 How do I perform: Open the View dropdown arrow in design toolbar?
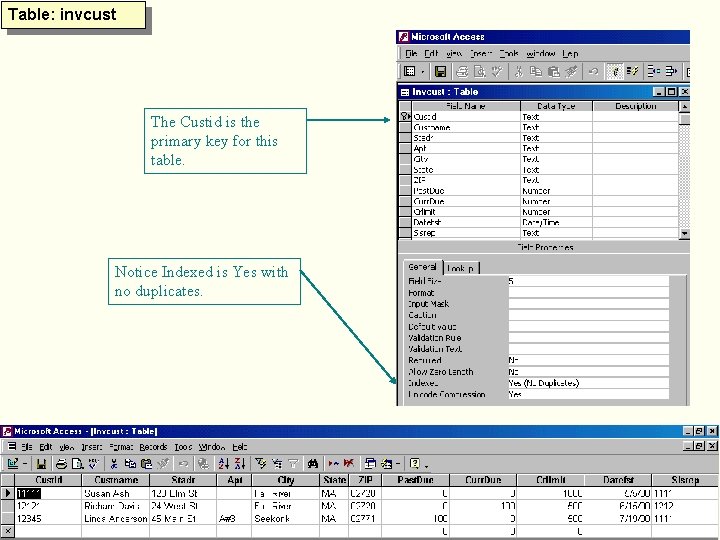click(x=422, y=72)
